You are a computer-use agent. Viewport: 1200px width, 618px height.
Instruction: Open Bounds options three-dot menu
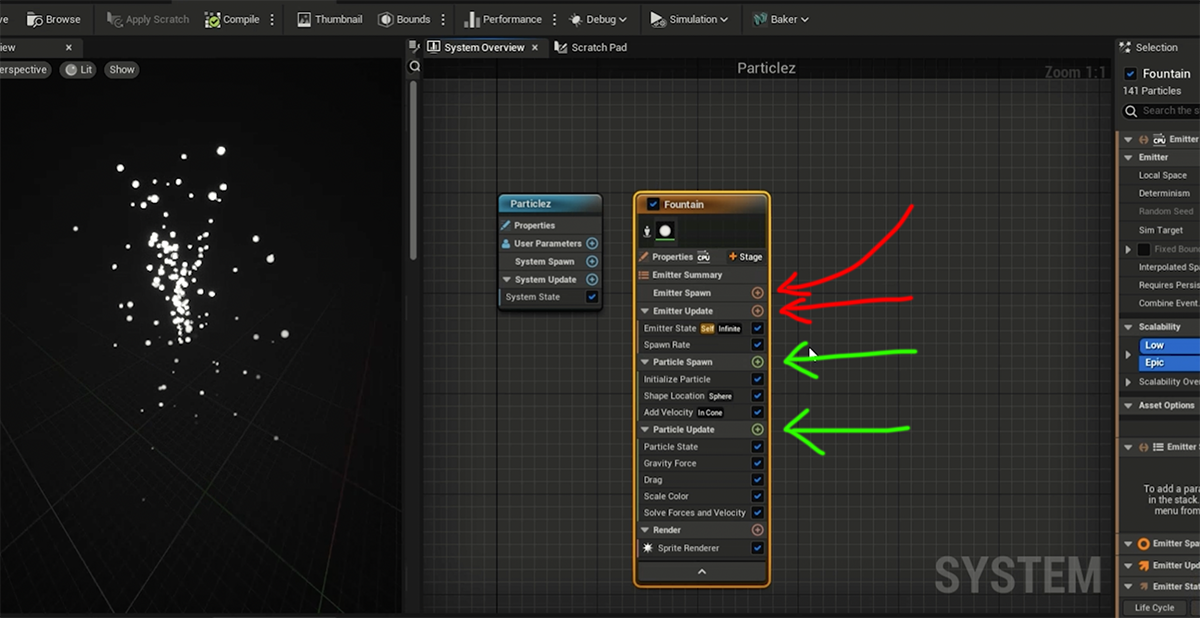(443, 19)
